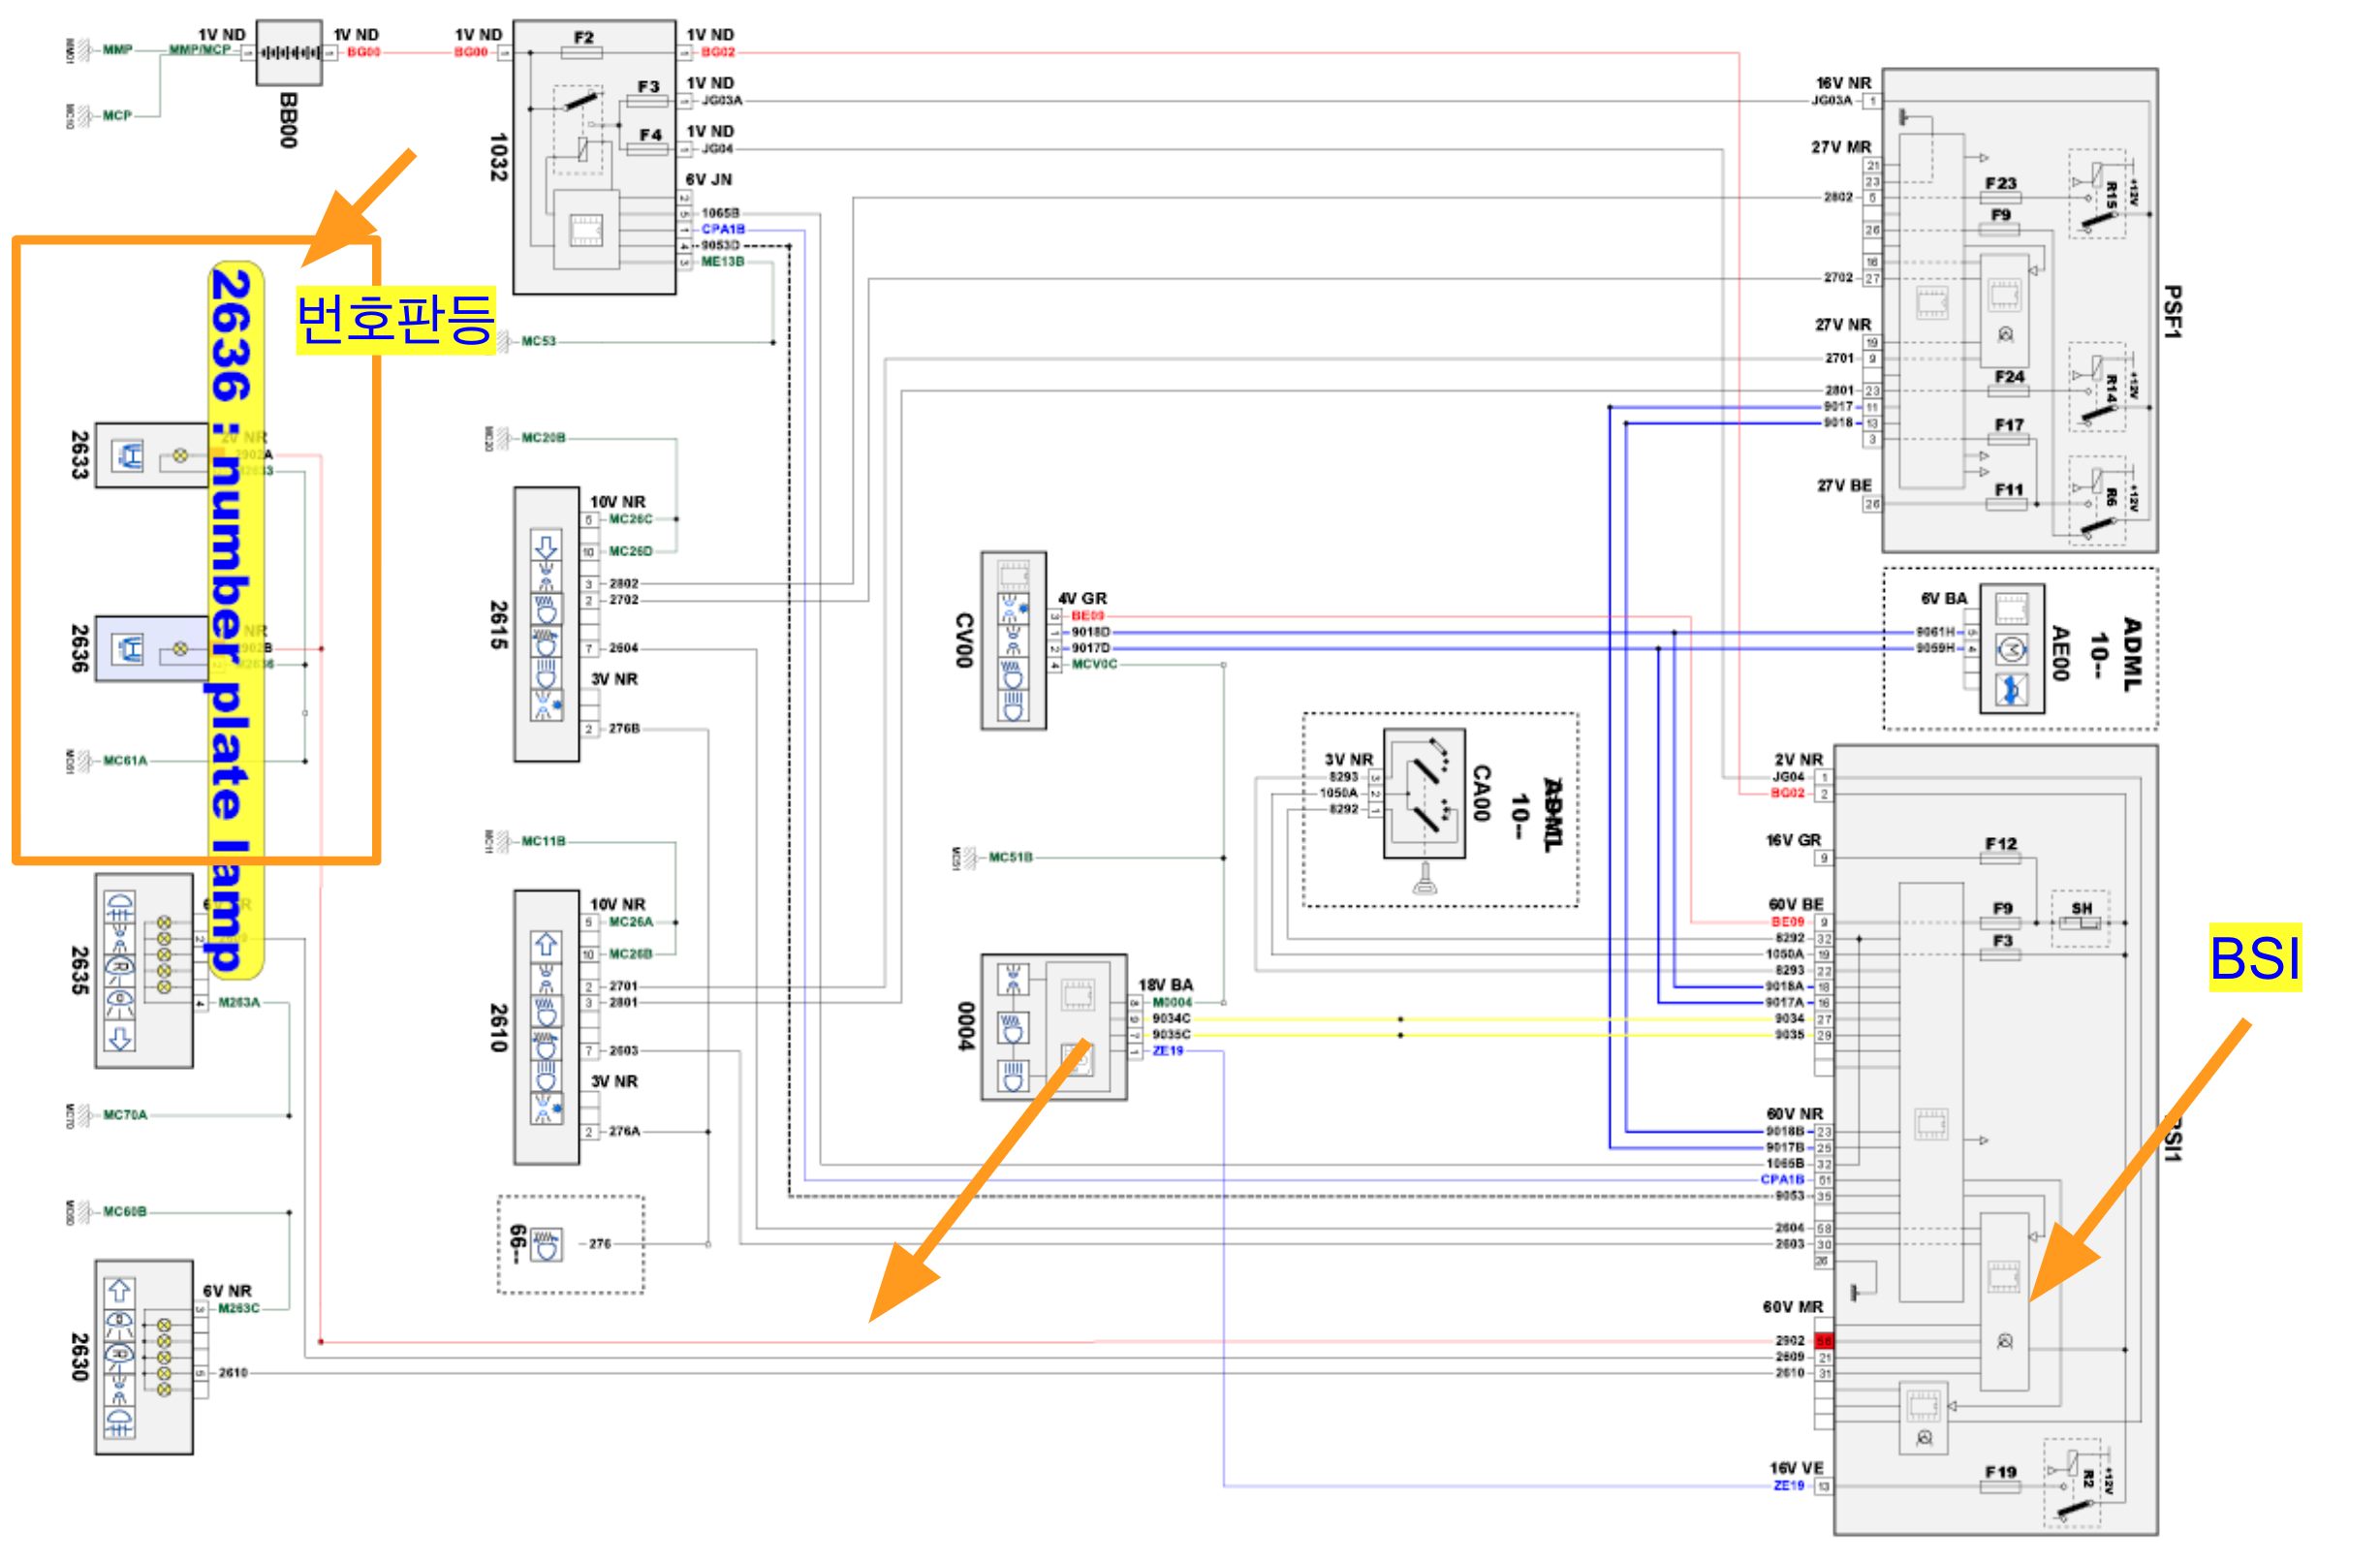Image resolution: width=2380 pixels, height=1562 pixels.
Task: Select the F2 fuse in box 1032
Action: coord(583,50)
